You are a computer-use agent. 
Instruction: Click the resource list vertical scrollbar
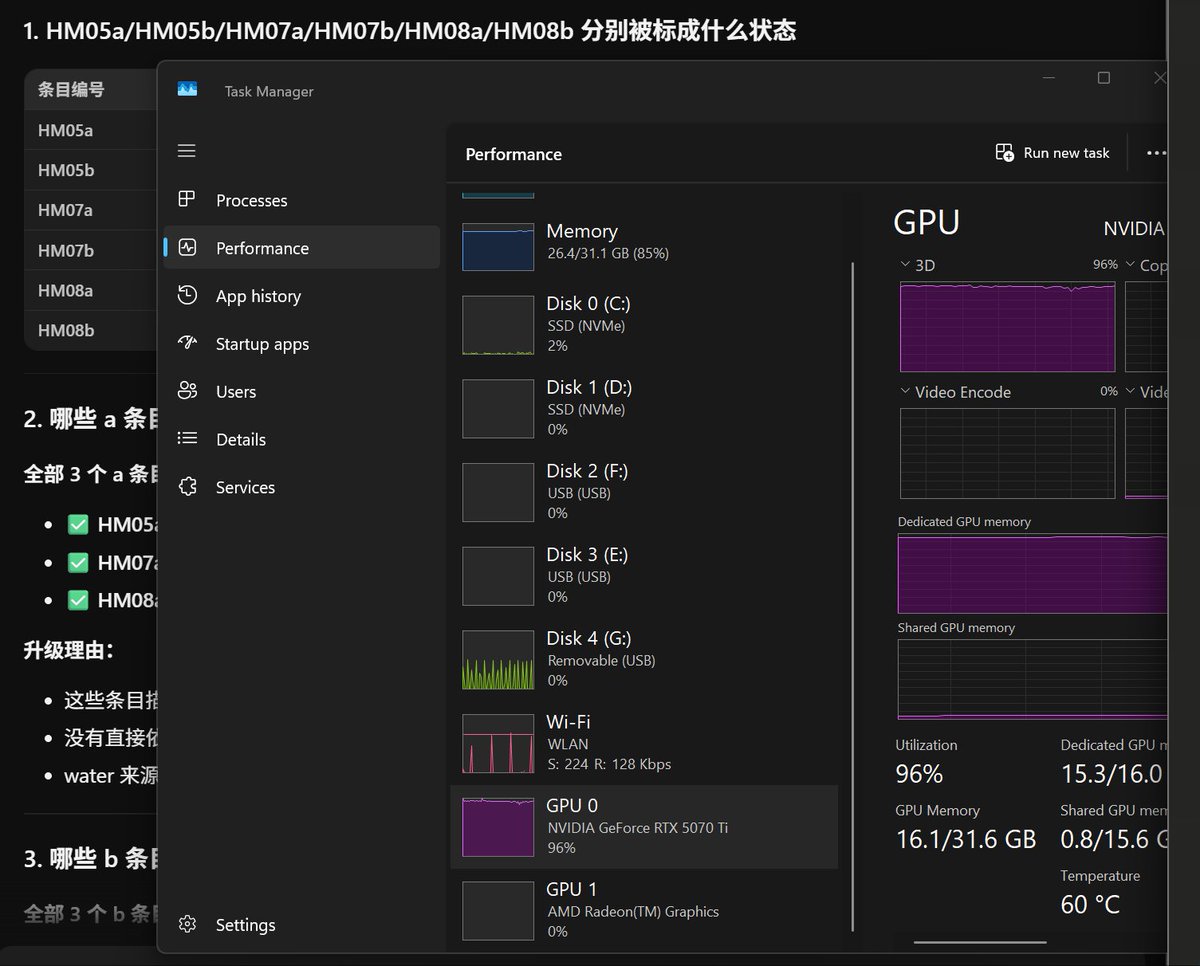pyautogui.click(x=853, y=597)
